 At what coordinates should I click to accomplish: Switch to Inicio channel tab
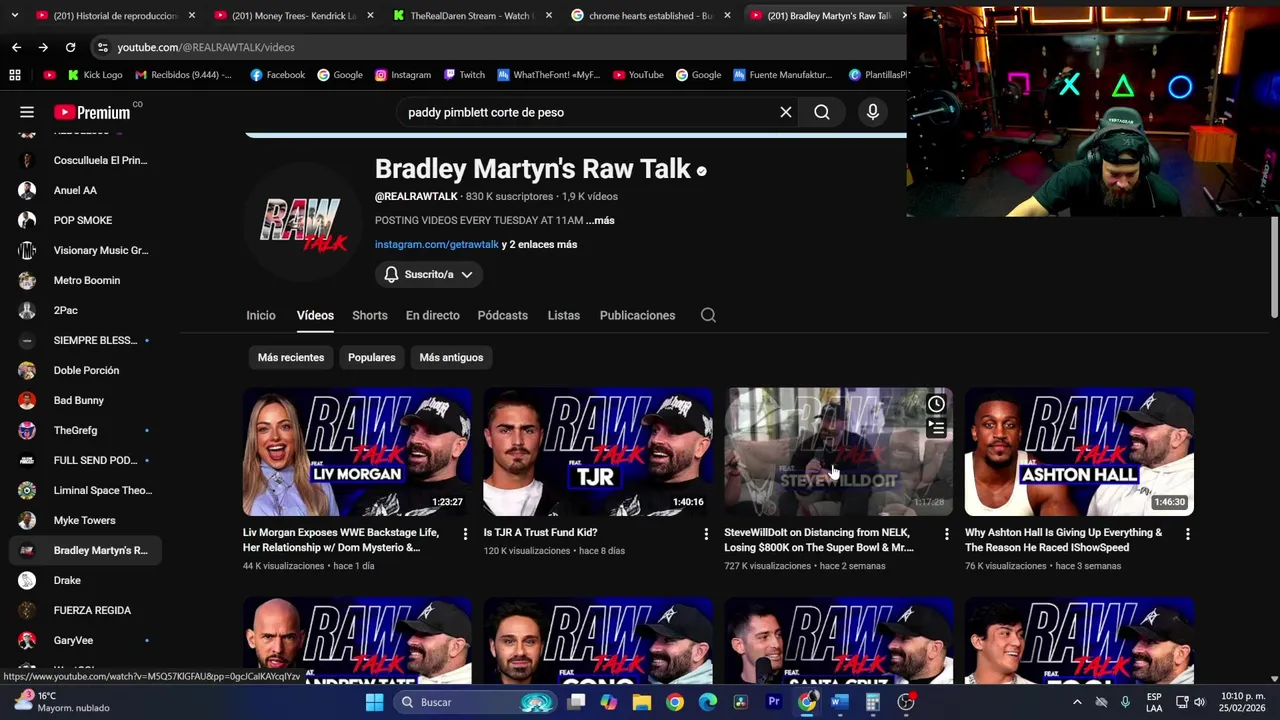(261, 315)
